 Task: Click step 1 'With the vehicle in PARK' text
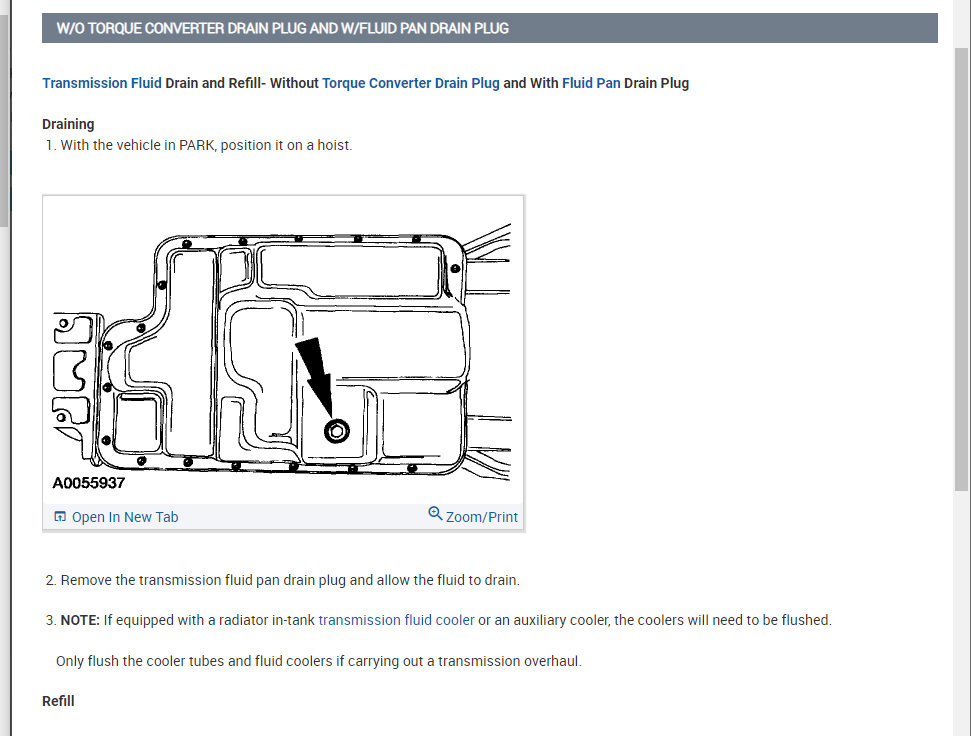click(x=206, y=145)
